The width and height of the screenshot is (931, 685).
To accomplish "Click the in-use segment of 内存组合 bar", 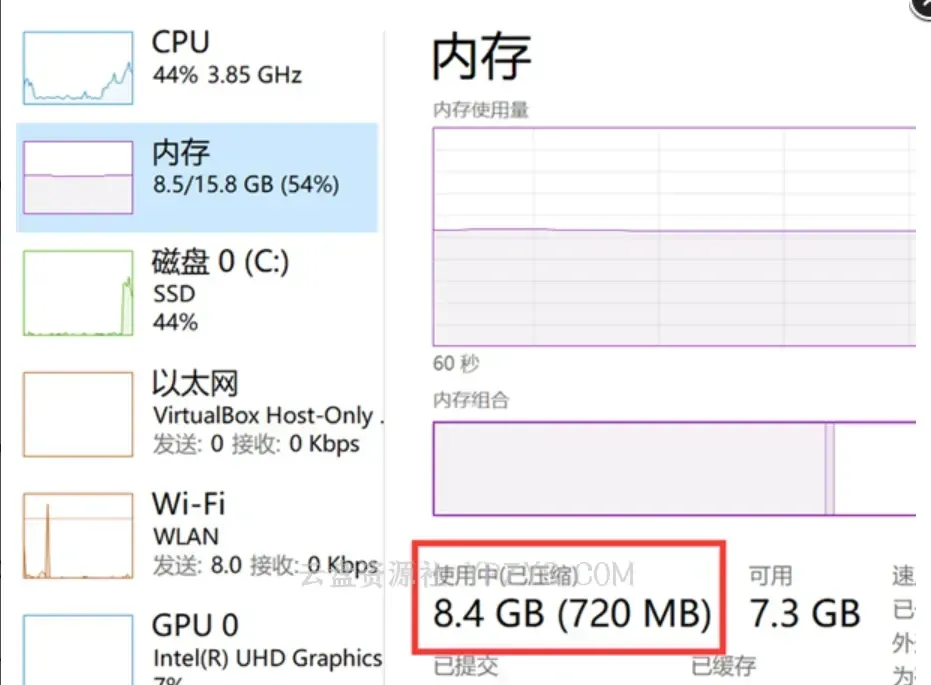I will coord(628,468).
